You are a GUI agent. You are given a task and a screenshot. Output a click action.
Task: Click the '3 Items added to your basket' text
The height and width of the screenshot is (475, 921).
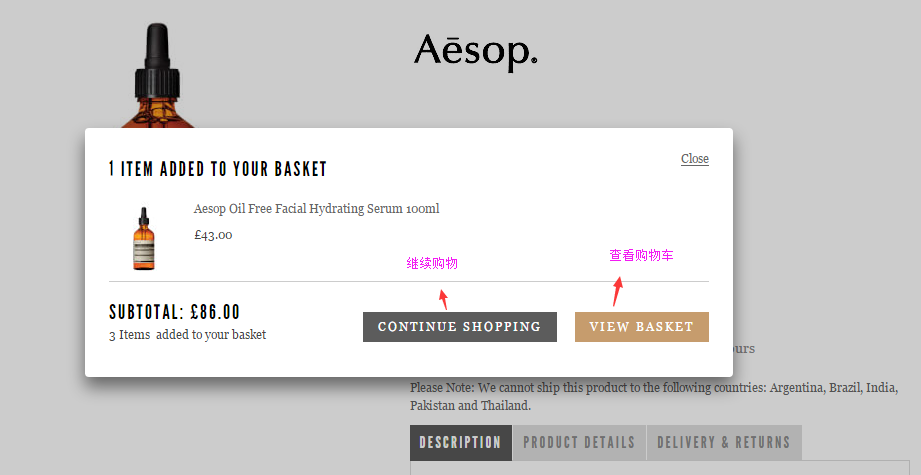pyautogui.click(x=187, y=335)
